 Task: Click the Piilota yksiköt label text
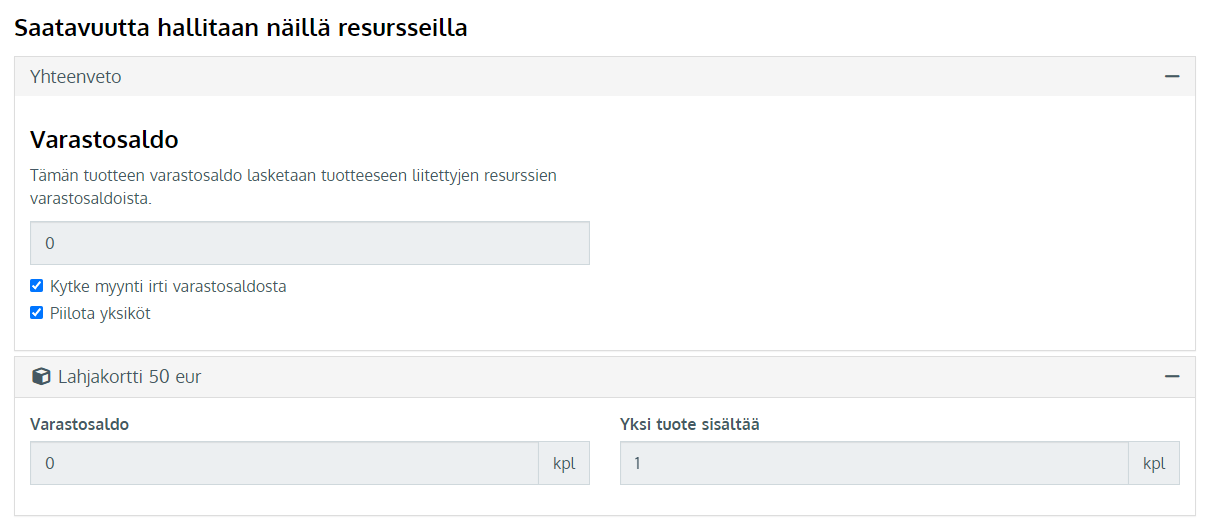[x=100, y=313]
